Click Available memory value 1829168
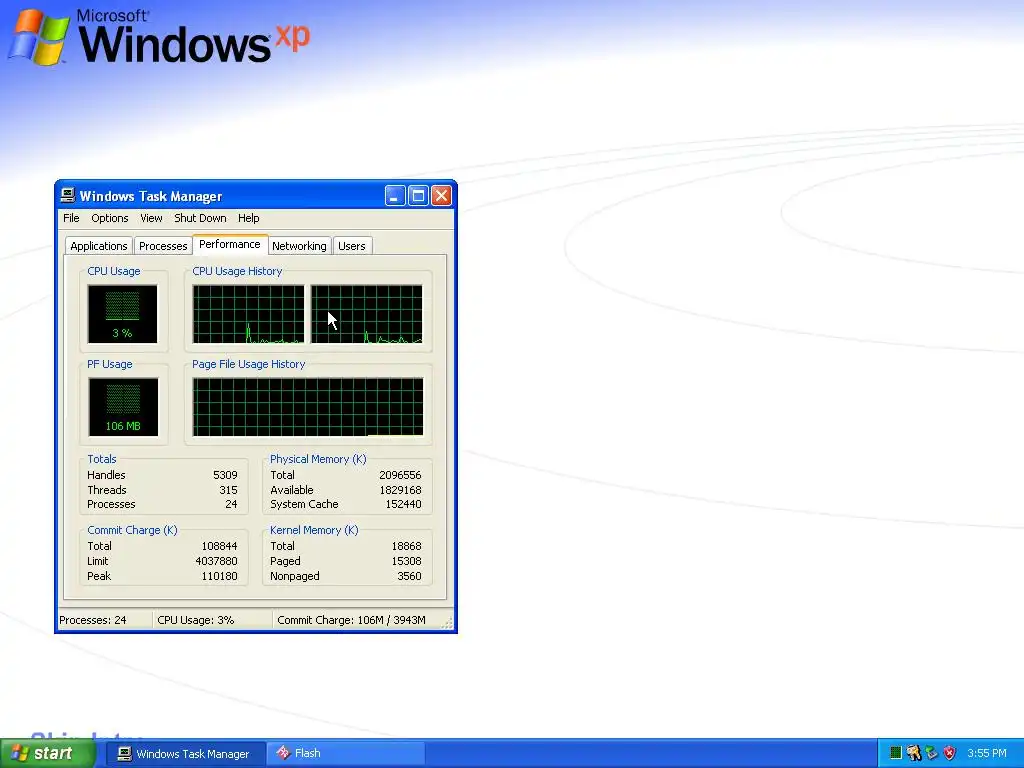This screenshot has height=768, width=1024. point(400,490)
